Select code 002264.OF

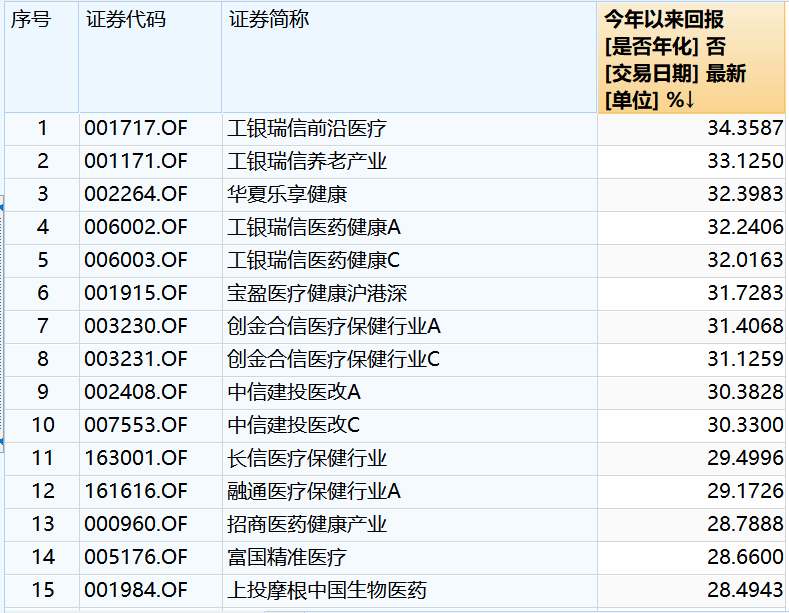(x=135, y=194)
